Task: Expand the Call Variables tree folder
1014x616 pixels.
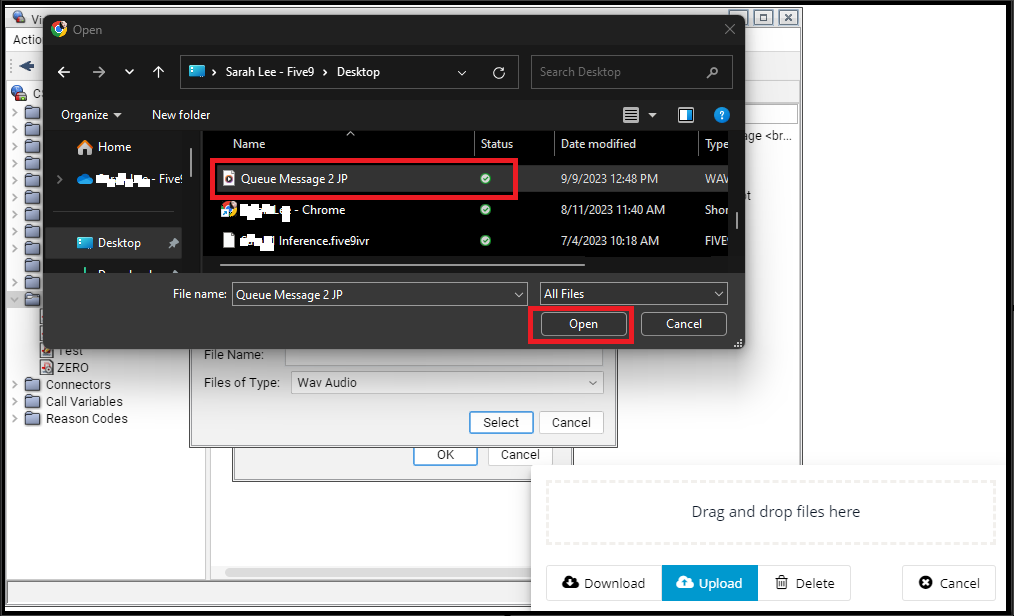Action: (x=15, y=402)
